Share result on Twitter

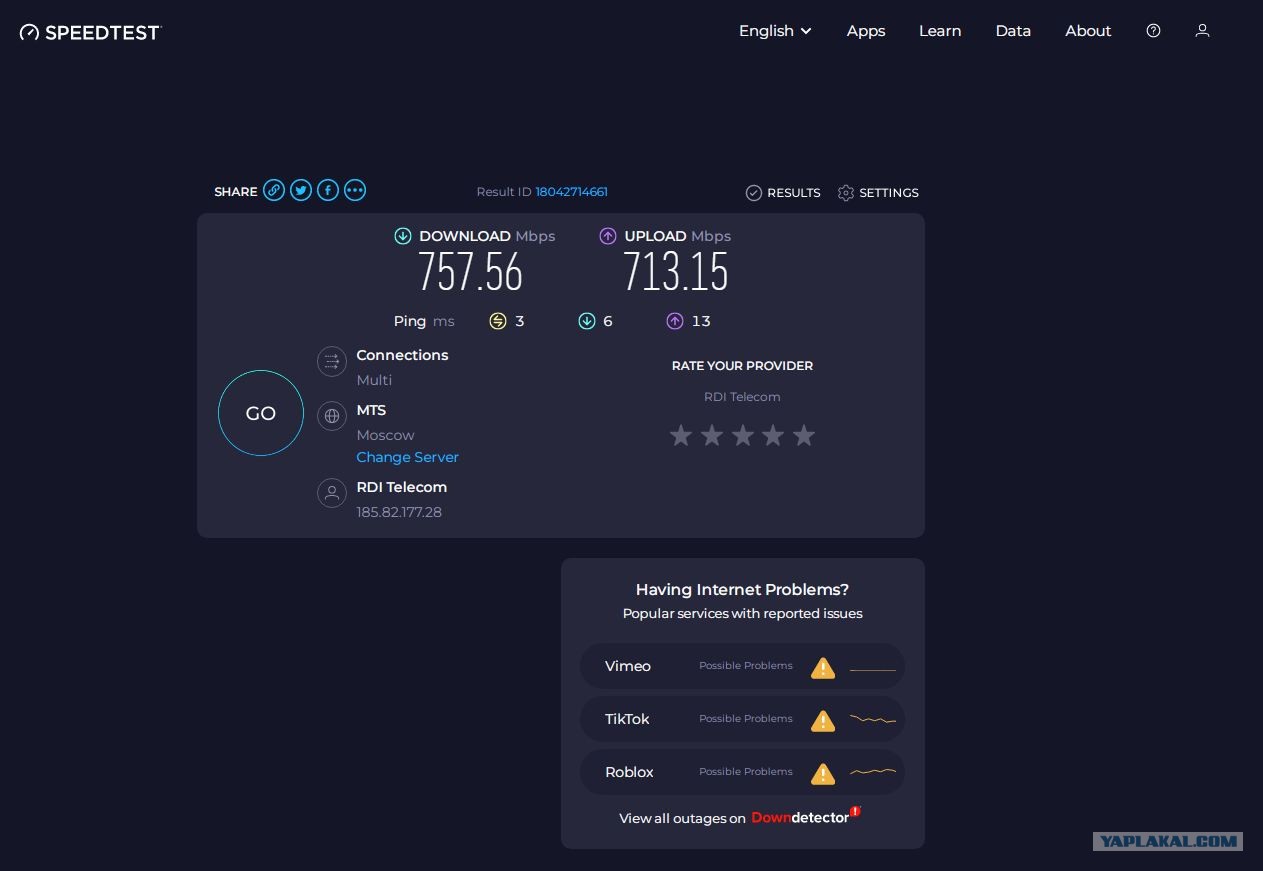coord(301,190)
